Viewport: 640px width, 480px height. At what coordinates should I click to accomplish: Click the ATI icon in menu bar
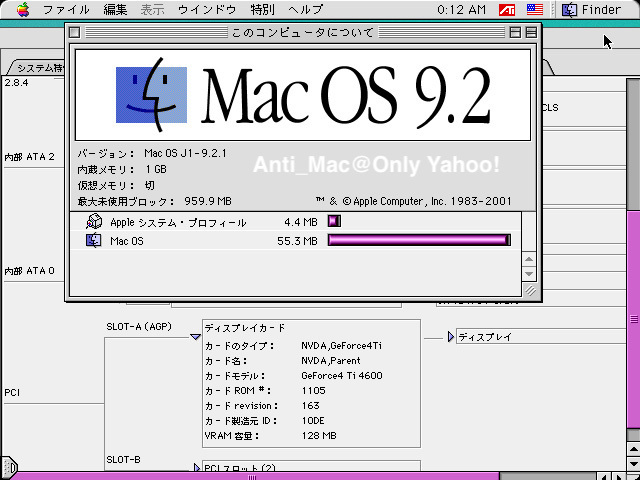pos(507,9)
